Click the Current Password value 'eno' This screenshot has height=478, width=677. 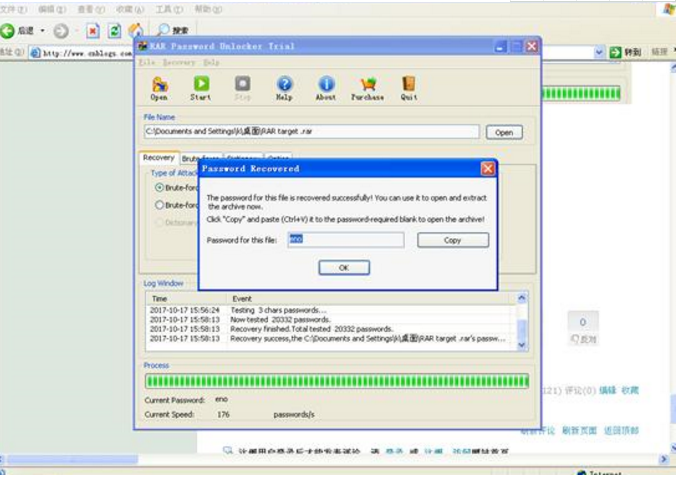[221, 399]
